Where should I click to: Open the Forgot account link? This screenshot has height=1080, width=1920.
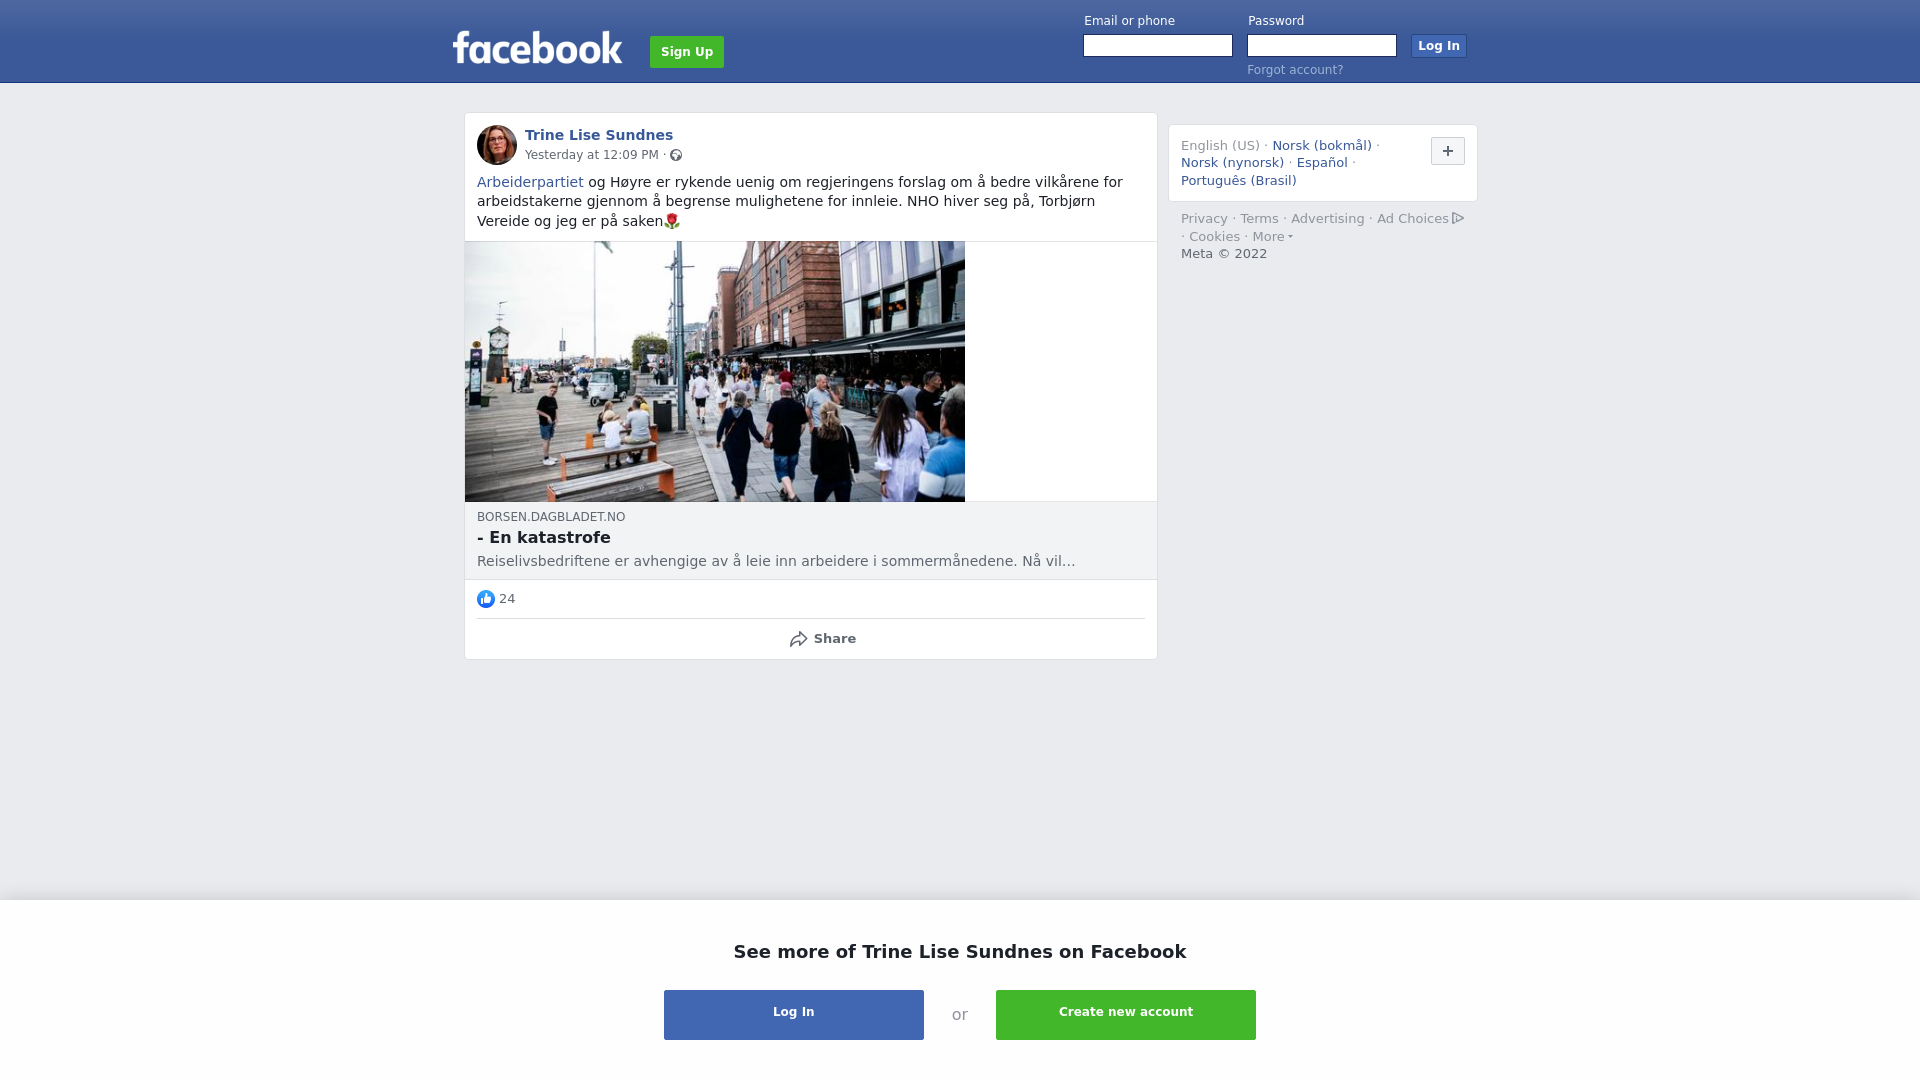click(1295, 70)
